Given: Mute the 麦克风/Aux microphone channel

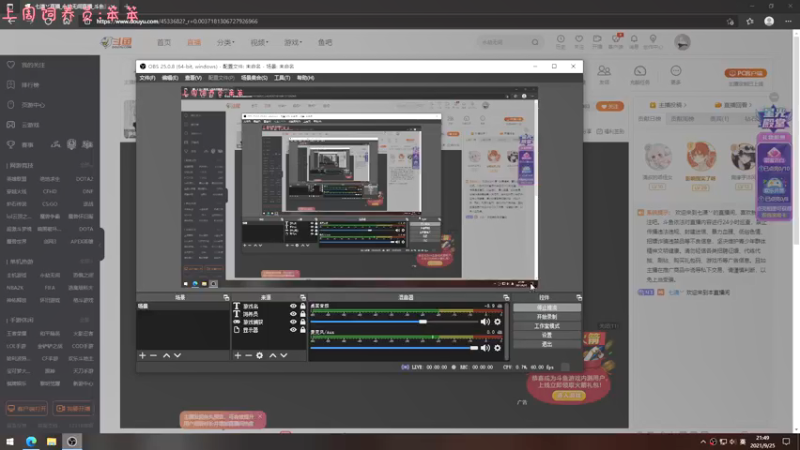Looking at the screenshot, I should (x=485, y=348).
